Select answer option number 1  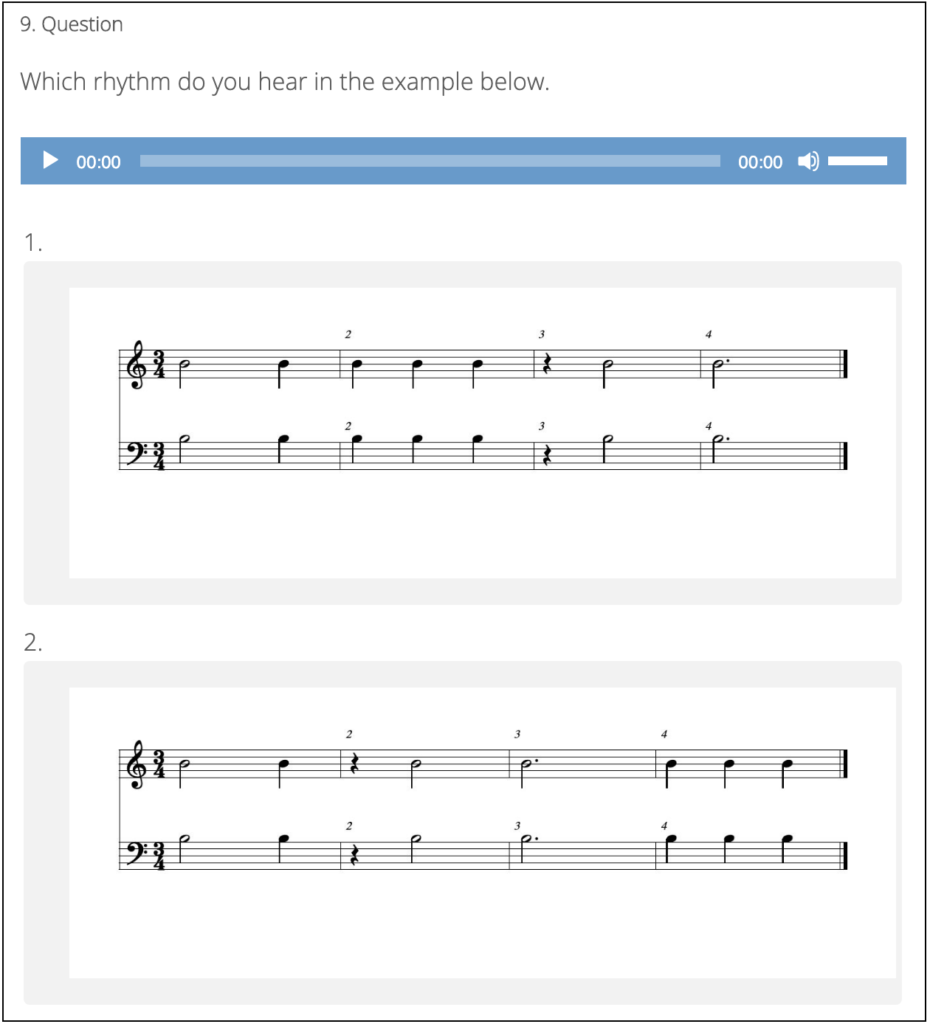[34, 242]
